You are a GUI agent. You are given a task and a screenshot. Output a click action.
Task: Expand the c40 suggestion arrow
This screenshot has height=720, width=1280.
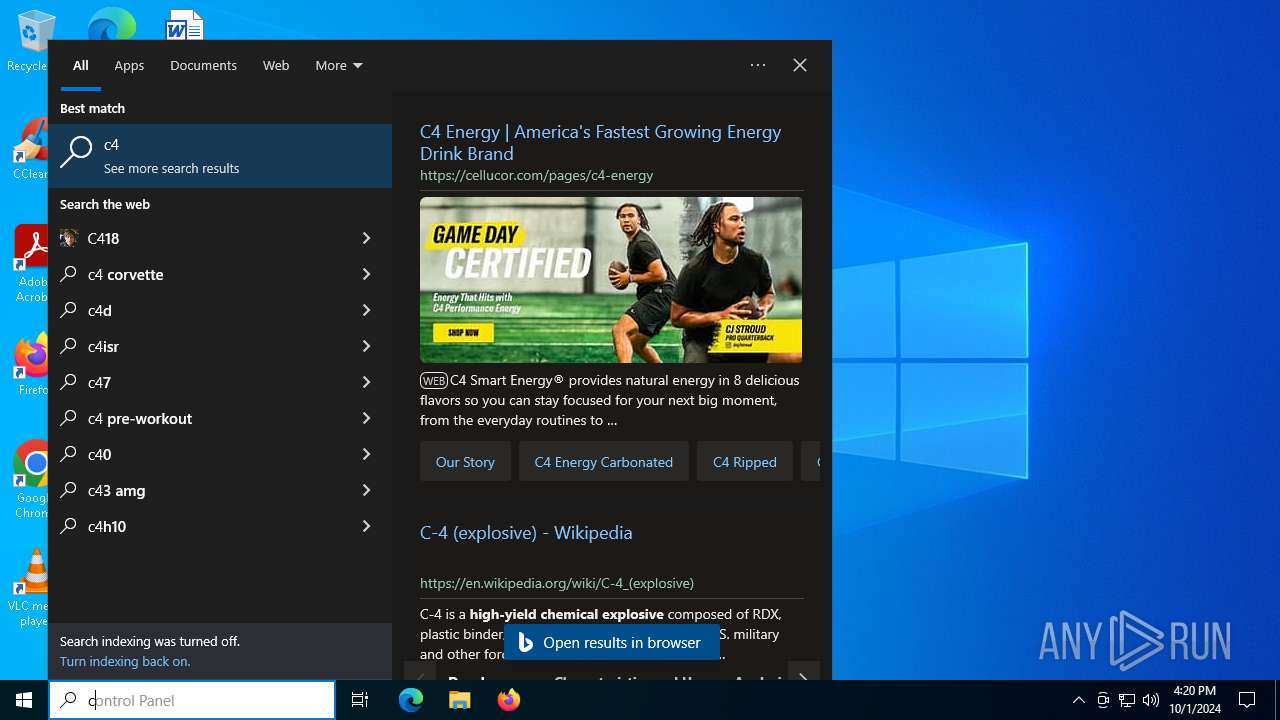(x=366, y=454)
